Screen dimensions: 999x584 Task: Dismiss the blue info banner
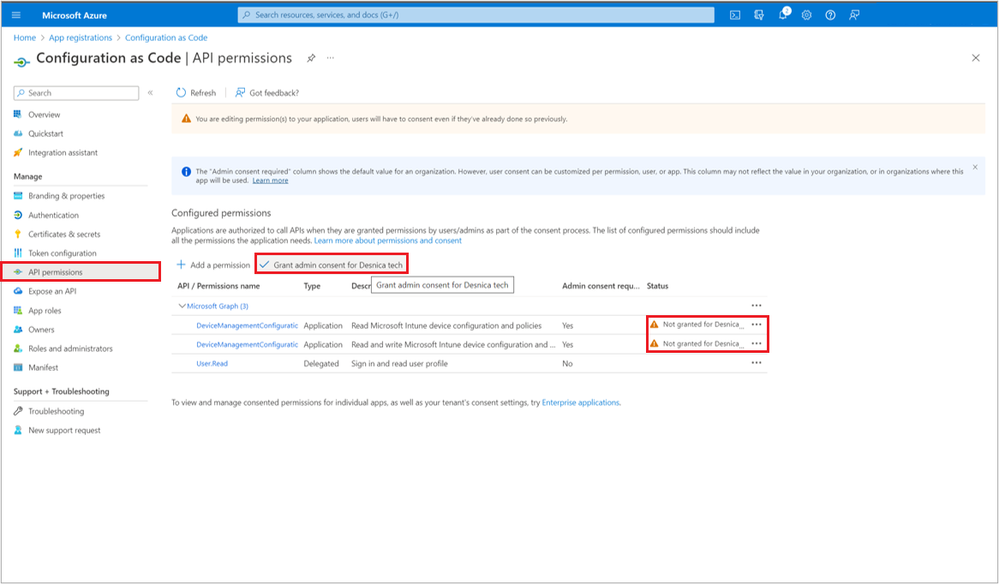coord(975,167)
